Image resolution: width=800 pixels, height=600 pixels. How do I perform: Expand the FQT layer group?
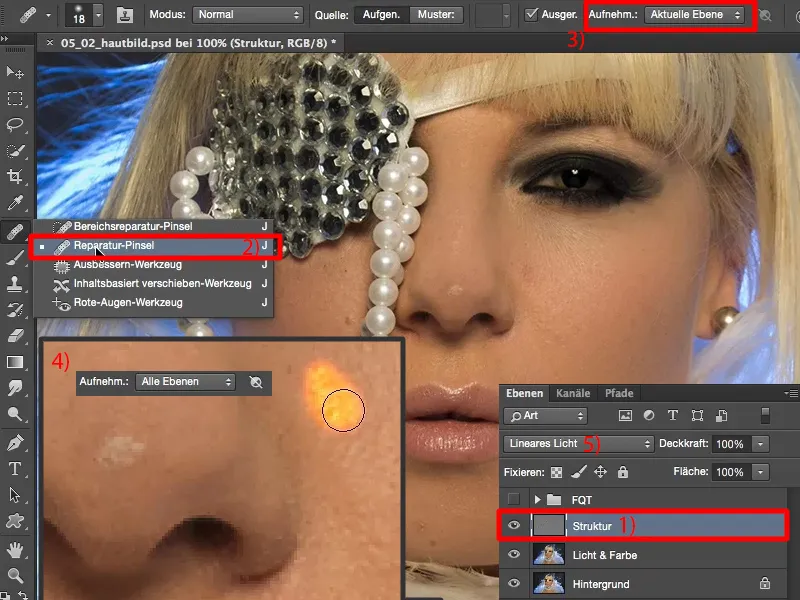(537, 499)
